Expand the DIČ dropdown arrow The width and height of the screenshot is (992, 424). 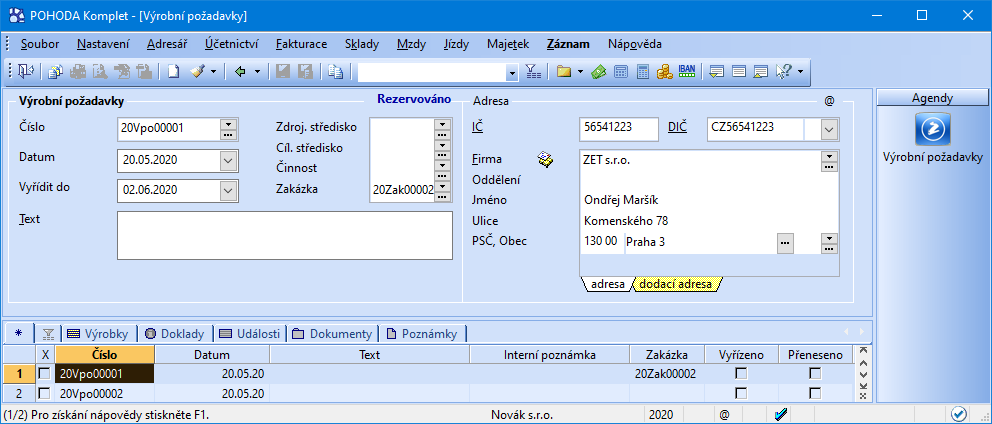tap(829, 129)
